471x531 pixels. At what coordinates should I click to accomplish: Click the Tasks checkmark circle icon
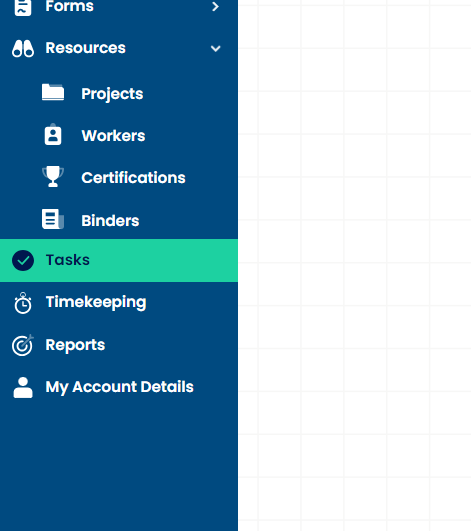23,260
